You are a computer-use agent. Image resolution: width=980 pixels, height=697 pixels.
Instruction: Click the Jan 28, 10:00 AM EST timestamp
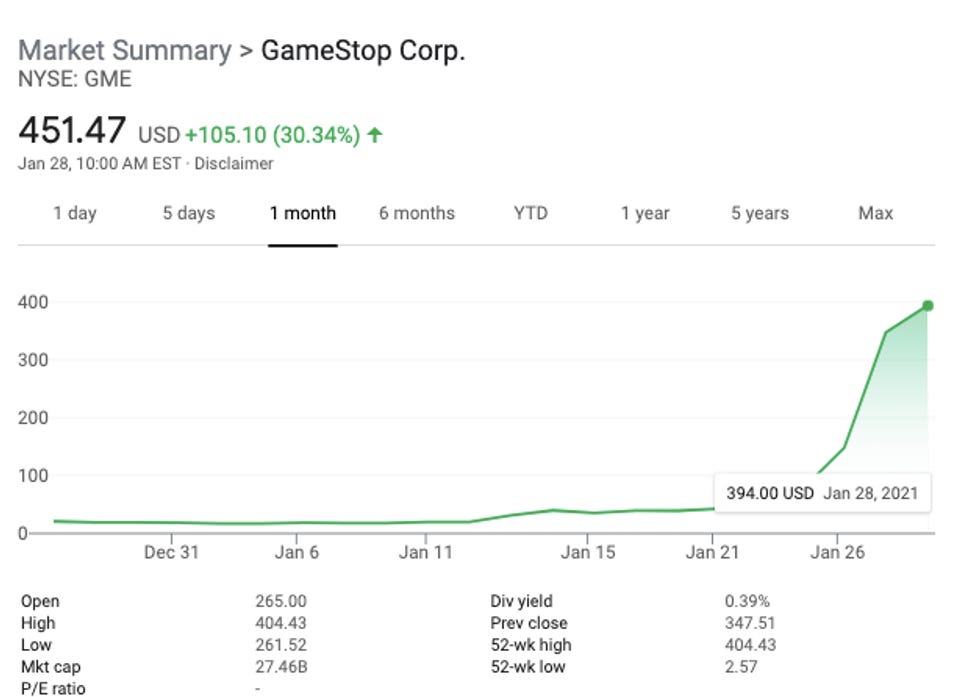(99, 164)
